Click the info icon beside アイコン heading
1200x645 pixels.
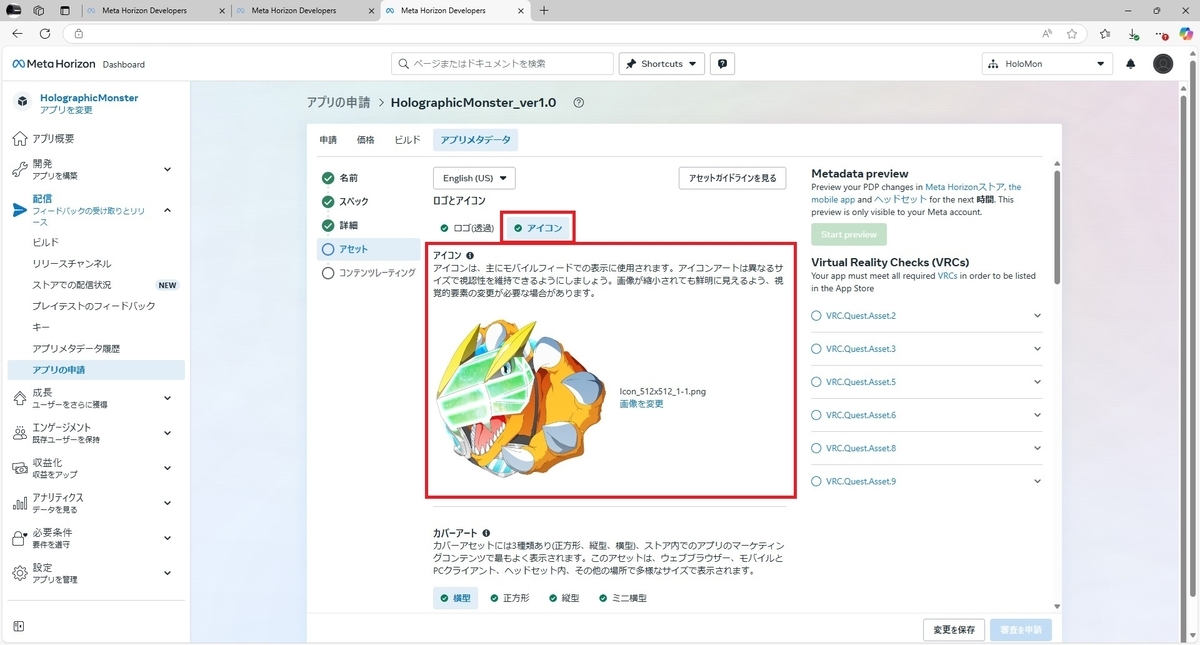(470, 256)
